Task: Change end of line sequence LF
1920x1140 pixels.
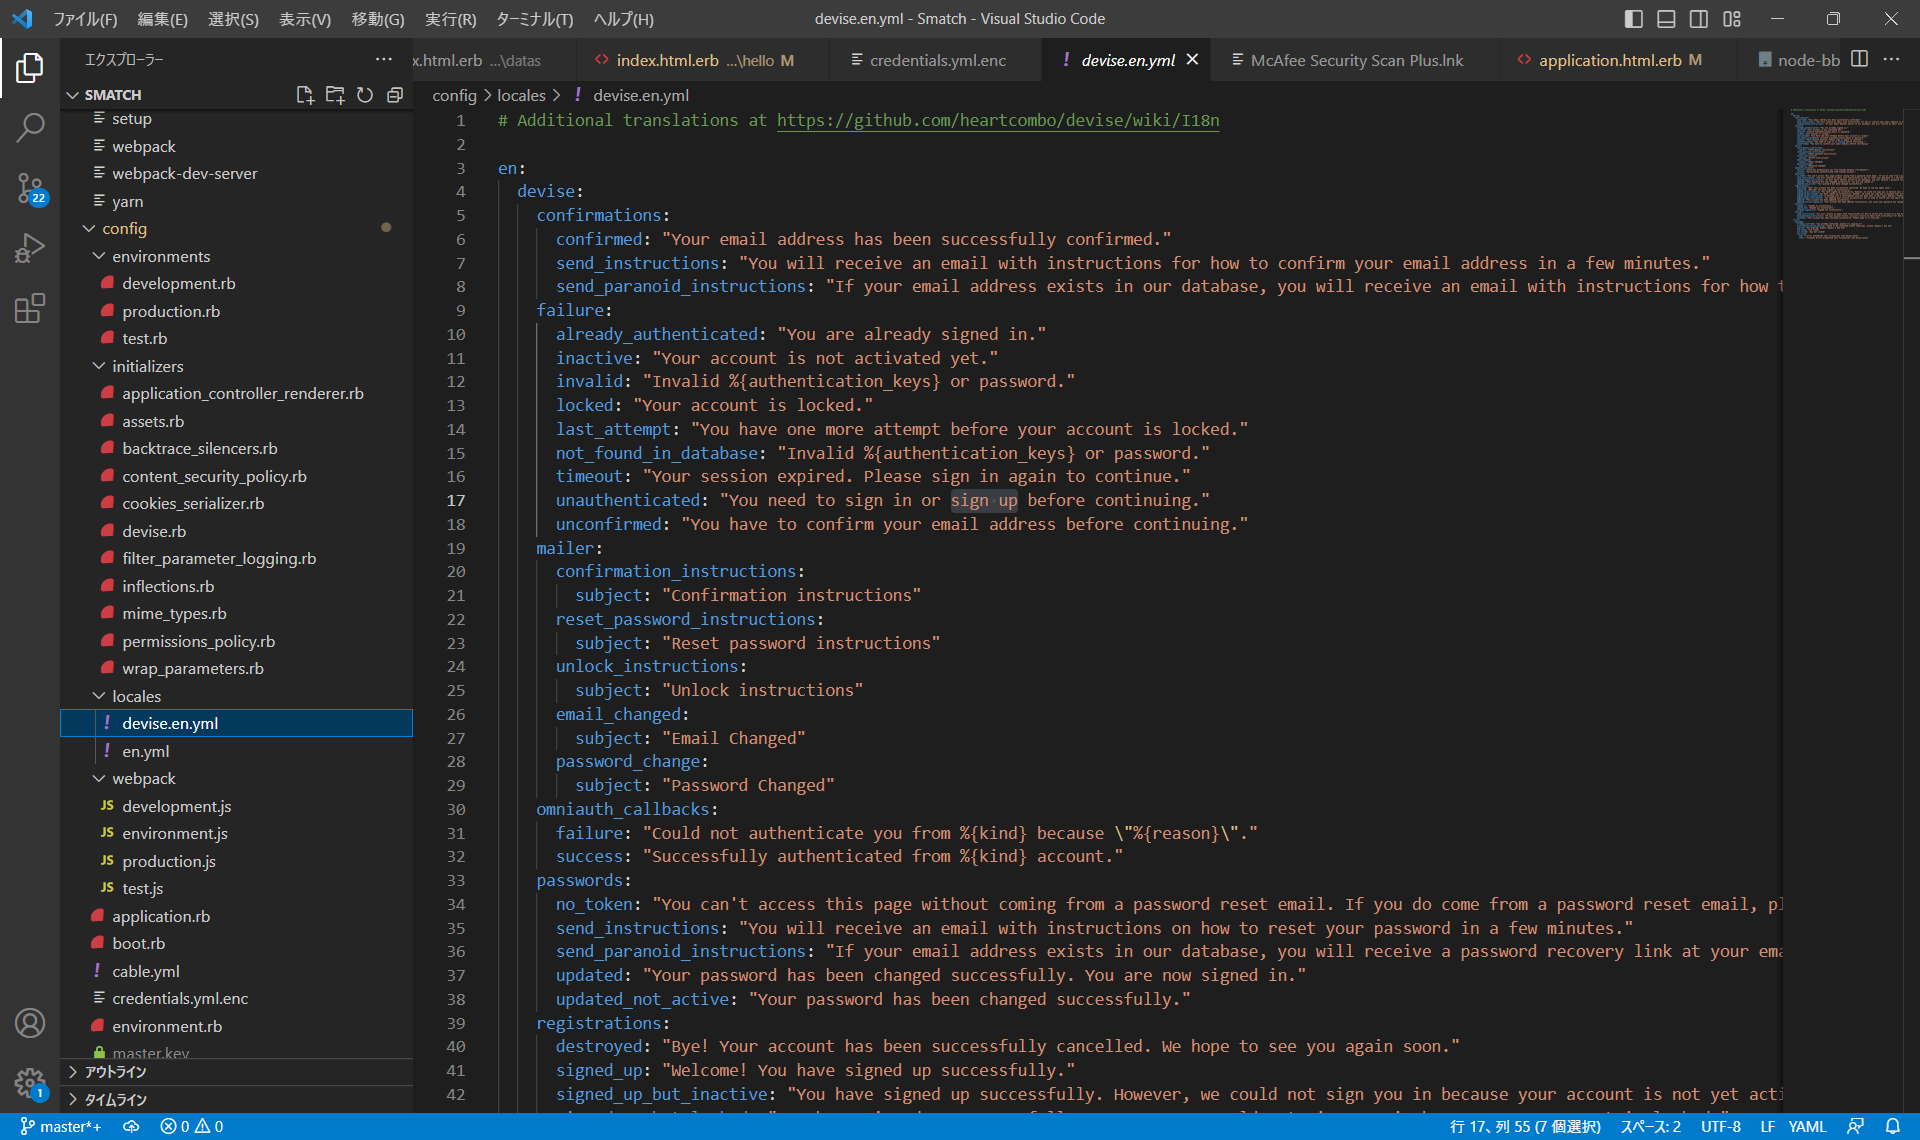Action: click(x=1767, y=1127)
